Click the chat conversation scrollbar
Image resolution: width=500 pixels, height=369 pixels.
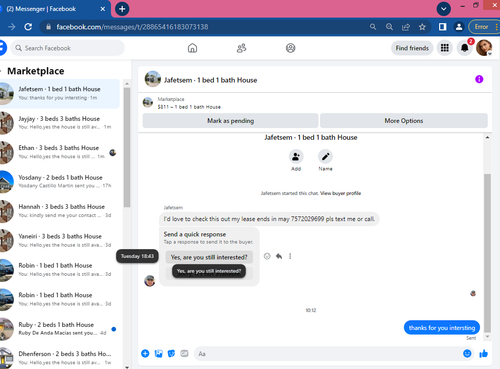click(487, 253)
